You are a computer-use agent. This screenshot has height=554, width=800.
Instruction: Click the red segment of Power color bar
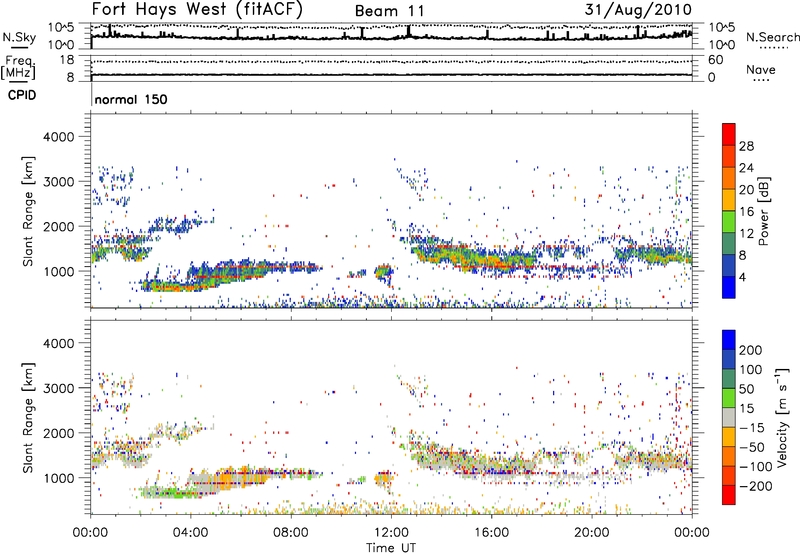click(729, 134)
